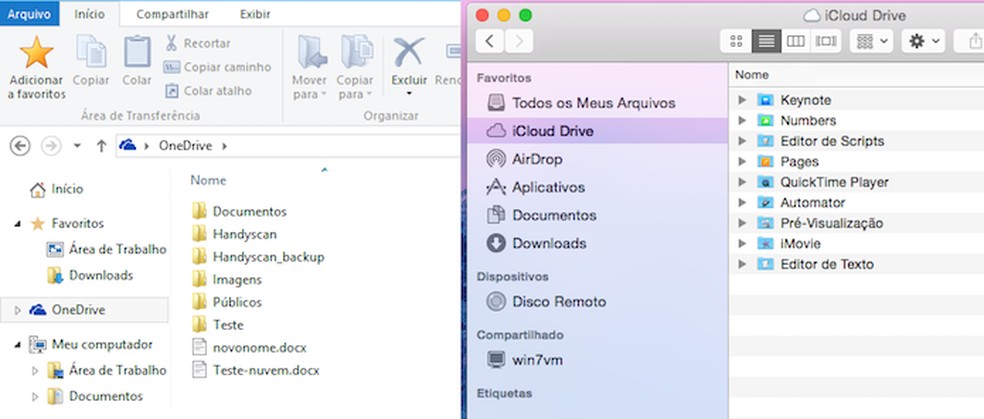Expand the OneDrive tree node
The image size is (984, 419).
click(x=17, y=310)
